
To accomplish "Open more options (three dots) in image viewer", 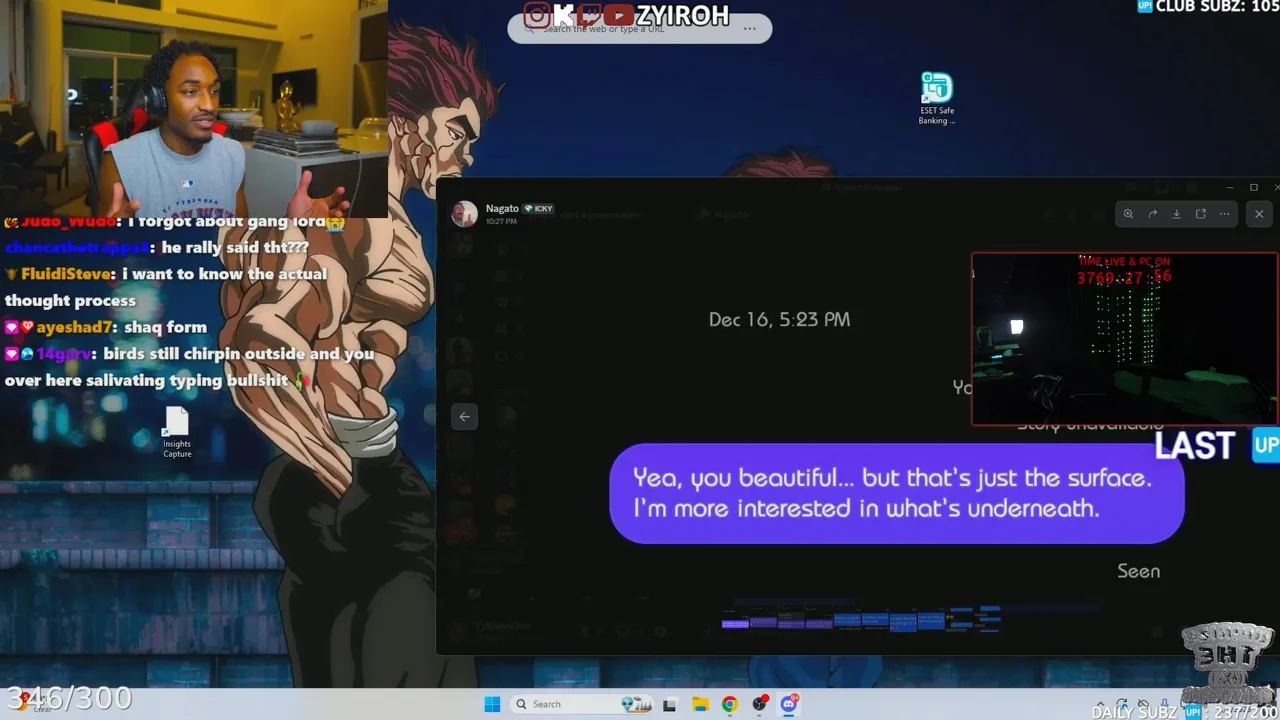I will 1224,214.
